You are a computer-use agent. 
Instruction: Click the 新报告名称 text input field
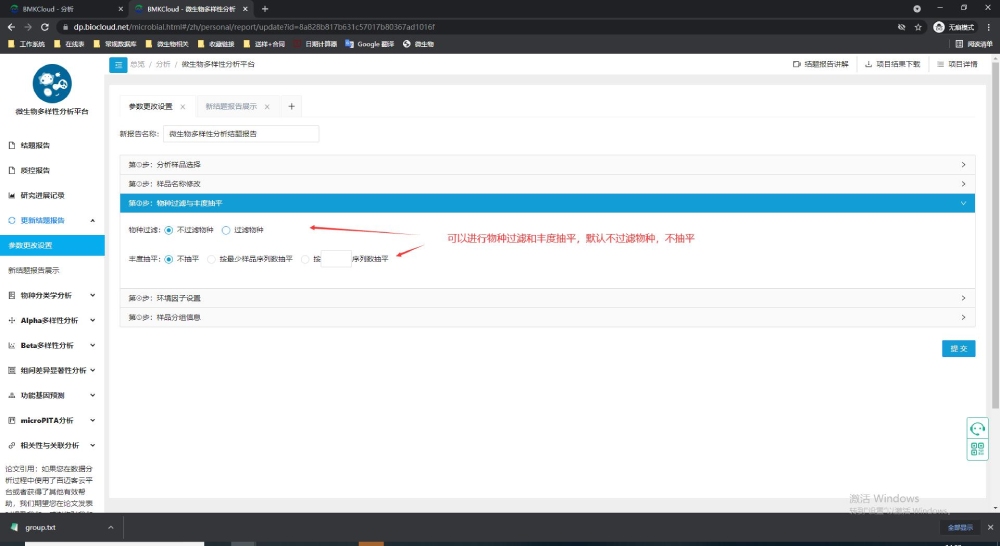pos(240,133)
